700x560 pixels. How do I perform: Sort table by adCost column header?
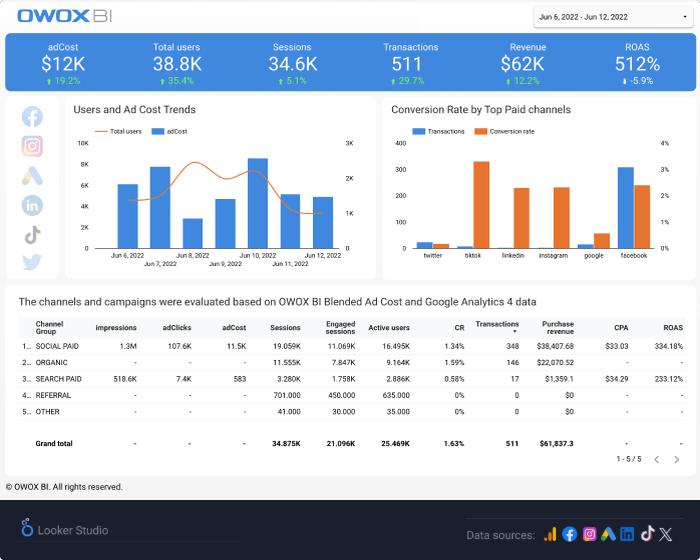[x=234, y=328]
